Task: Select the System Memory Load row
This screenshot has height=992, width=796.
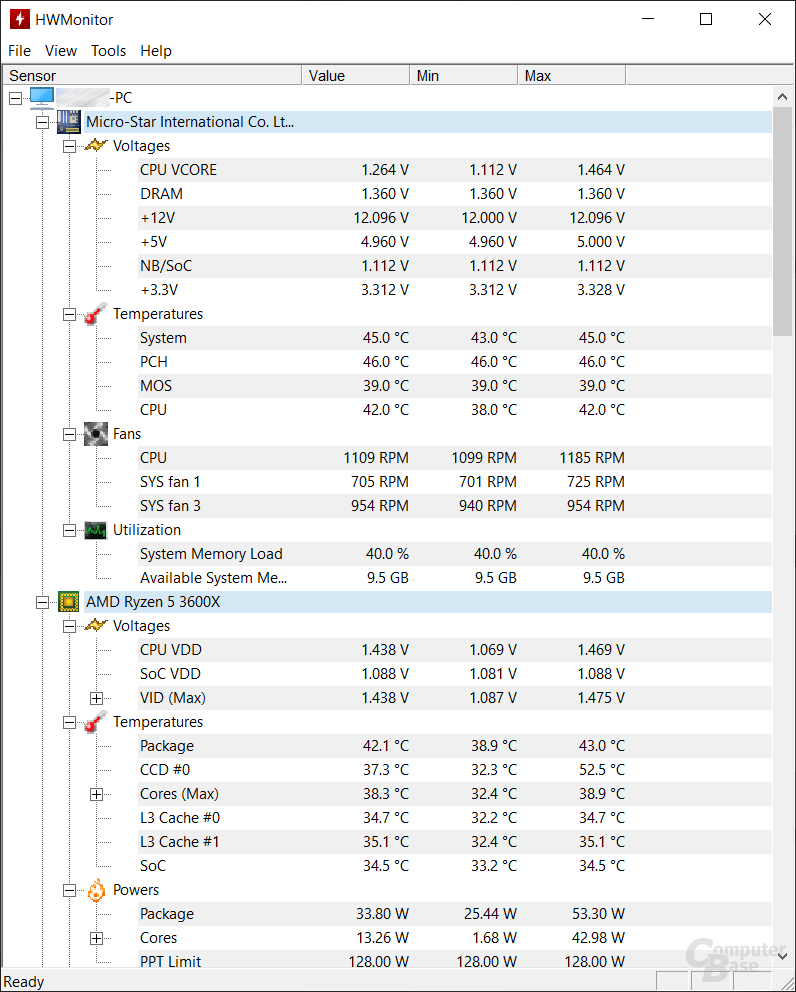Action: tap(455, 554)
